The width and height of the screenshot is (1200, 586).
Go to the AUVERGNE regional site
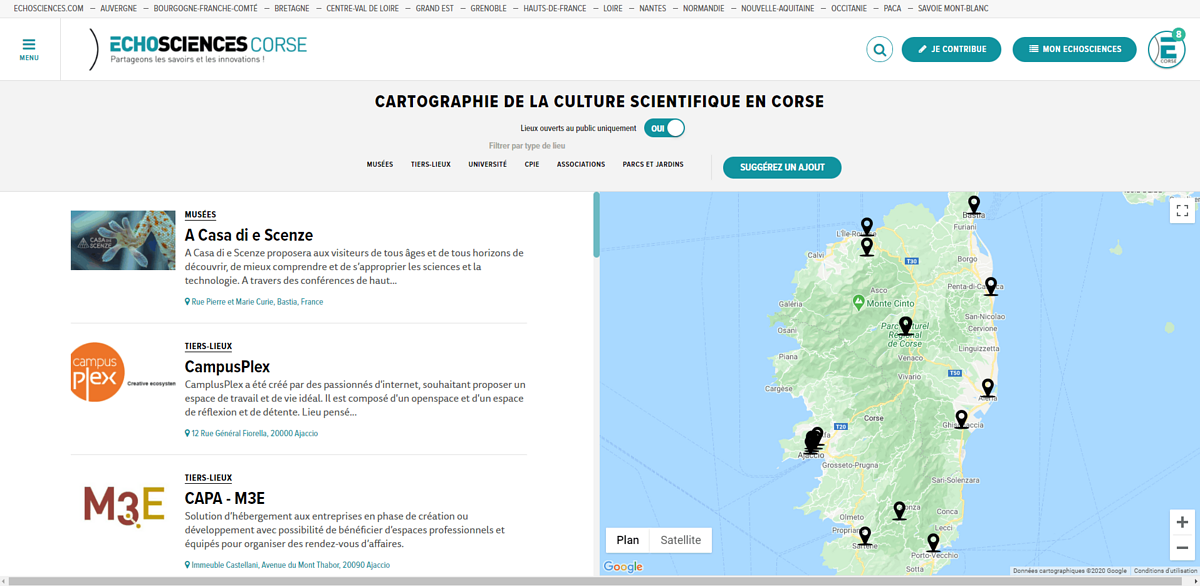[119, 8]
